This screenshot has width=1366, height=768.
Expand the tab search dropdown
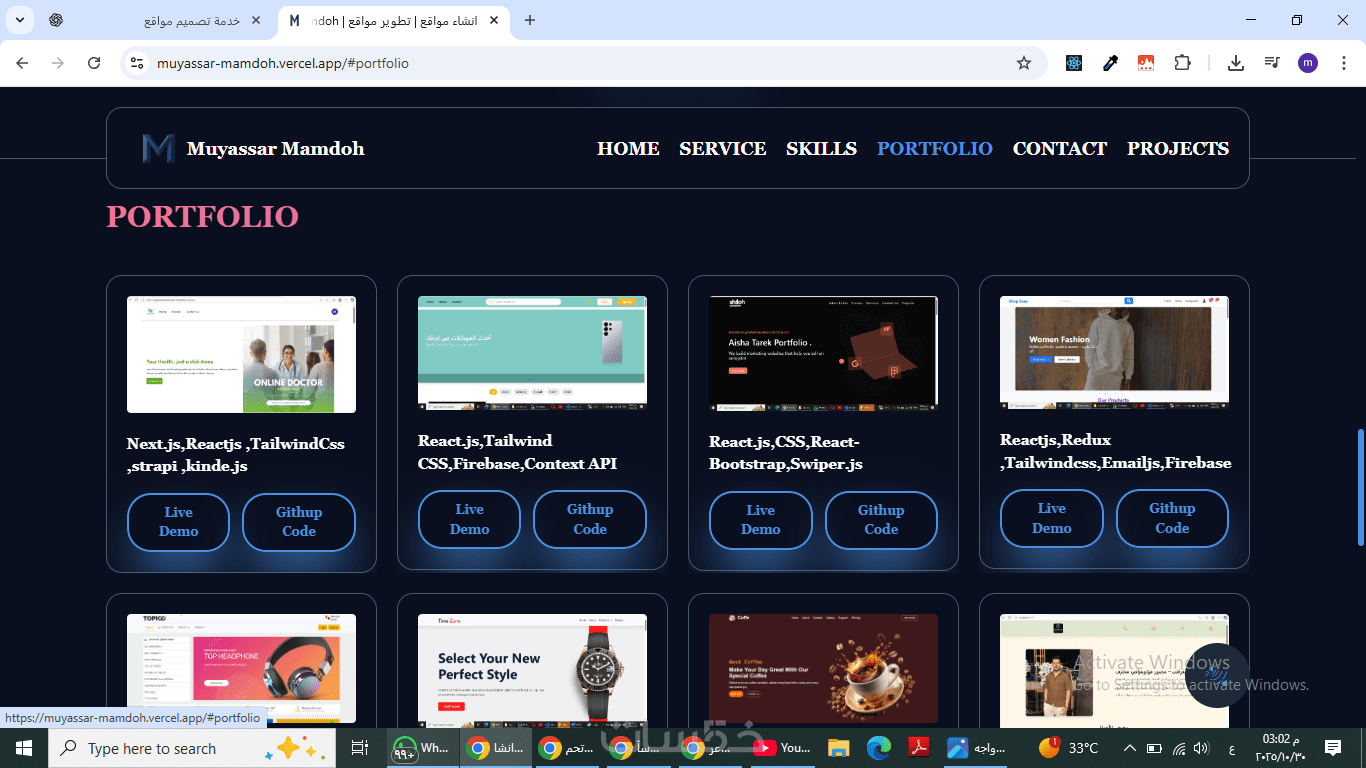20,20
